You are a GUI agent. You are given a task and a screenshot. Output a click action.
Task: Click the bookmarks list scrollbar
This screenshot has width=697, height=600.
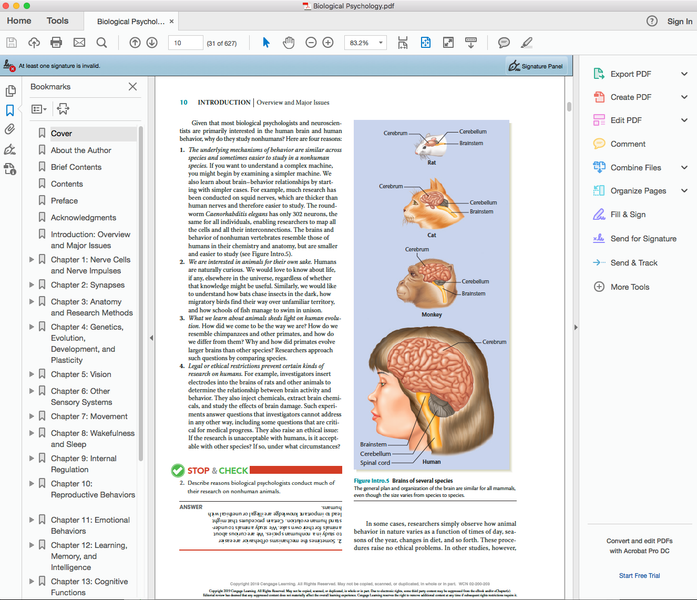(141, 293)
